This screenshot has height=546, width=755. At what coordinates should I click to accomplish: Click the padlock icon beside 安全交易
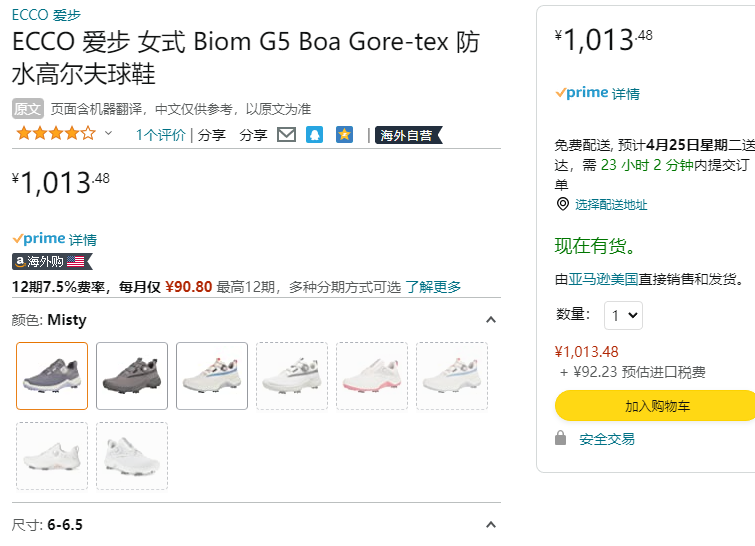coord(560,438)
